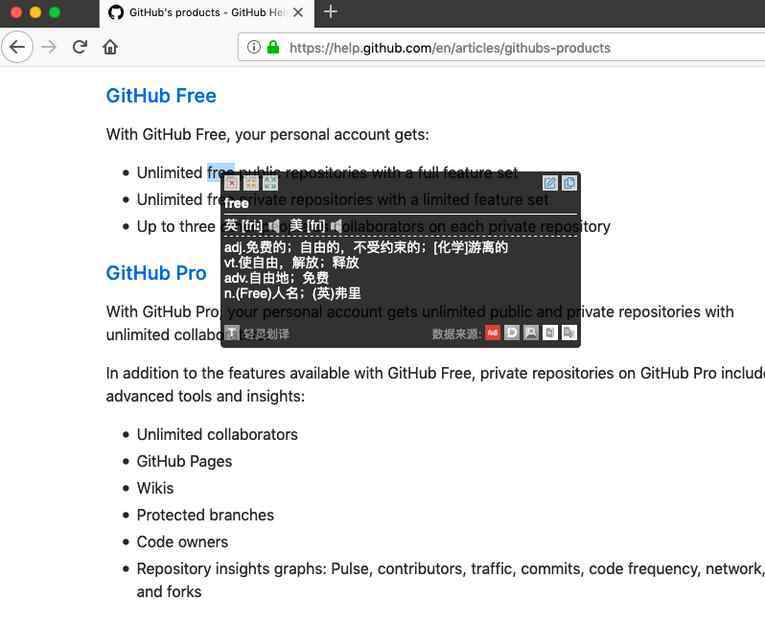Click the "Up to three" bullet text
Viewport: 765px width, 624px height.
click(x=176, y=226)
